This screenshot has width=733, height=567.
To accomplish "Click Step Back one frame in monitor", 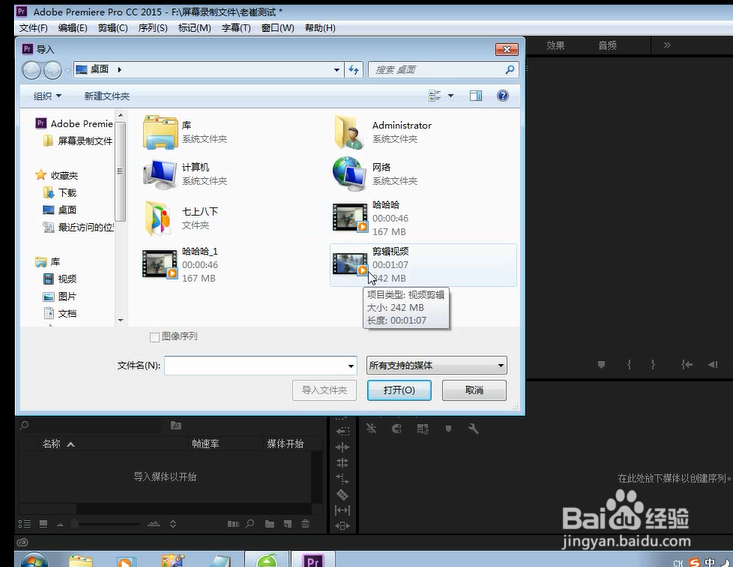I will click(x=712, y=365).
